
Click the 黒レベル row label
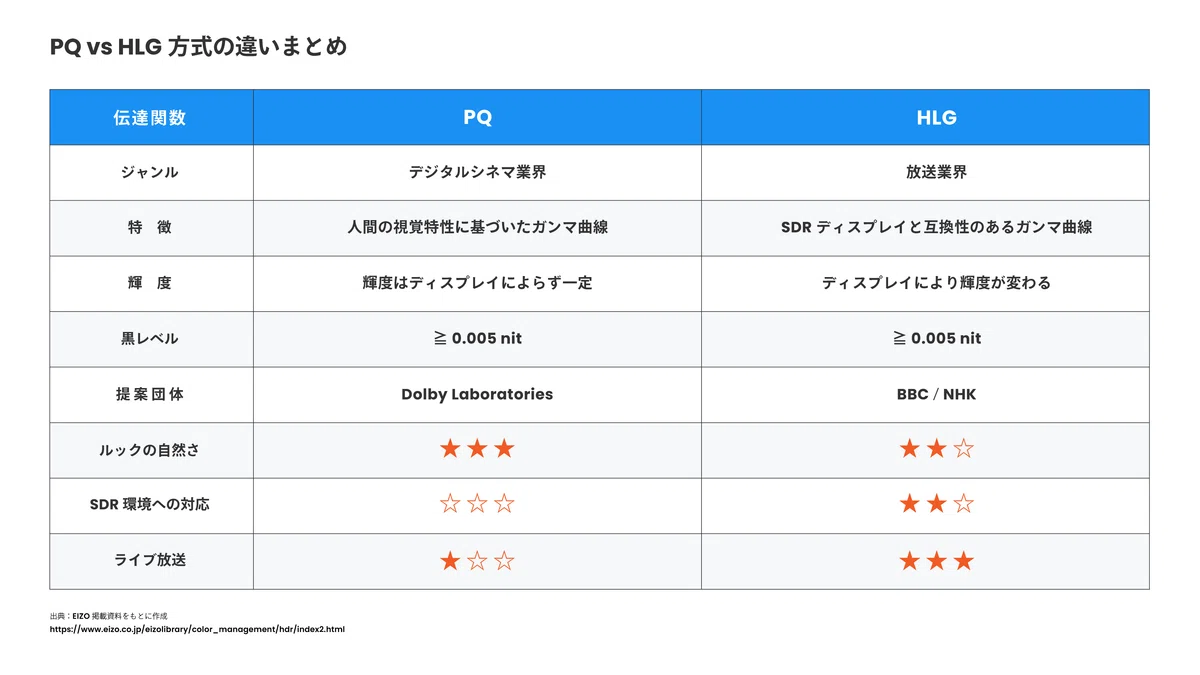coord(150,338)
